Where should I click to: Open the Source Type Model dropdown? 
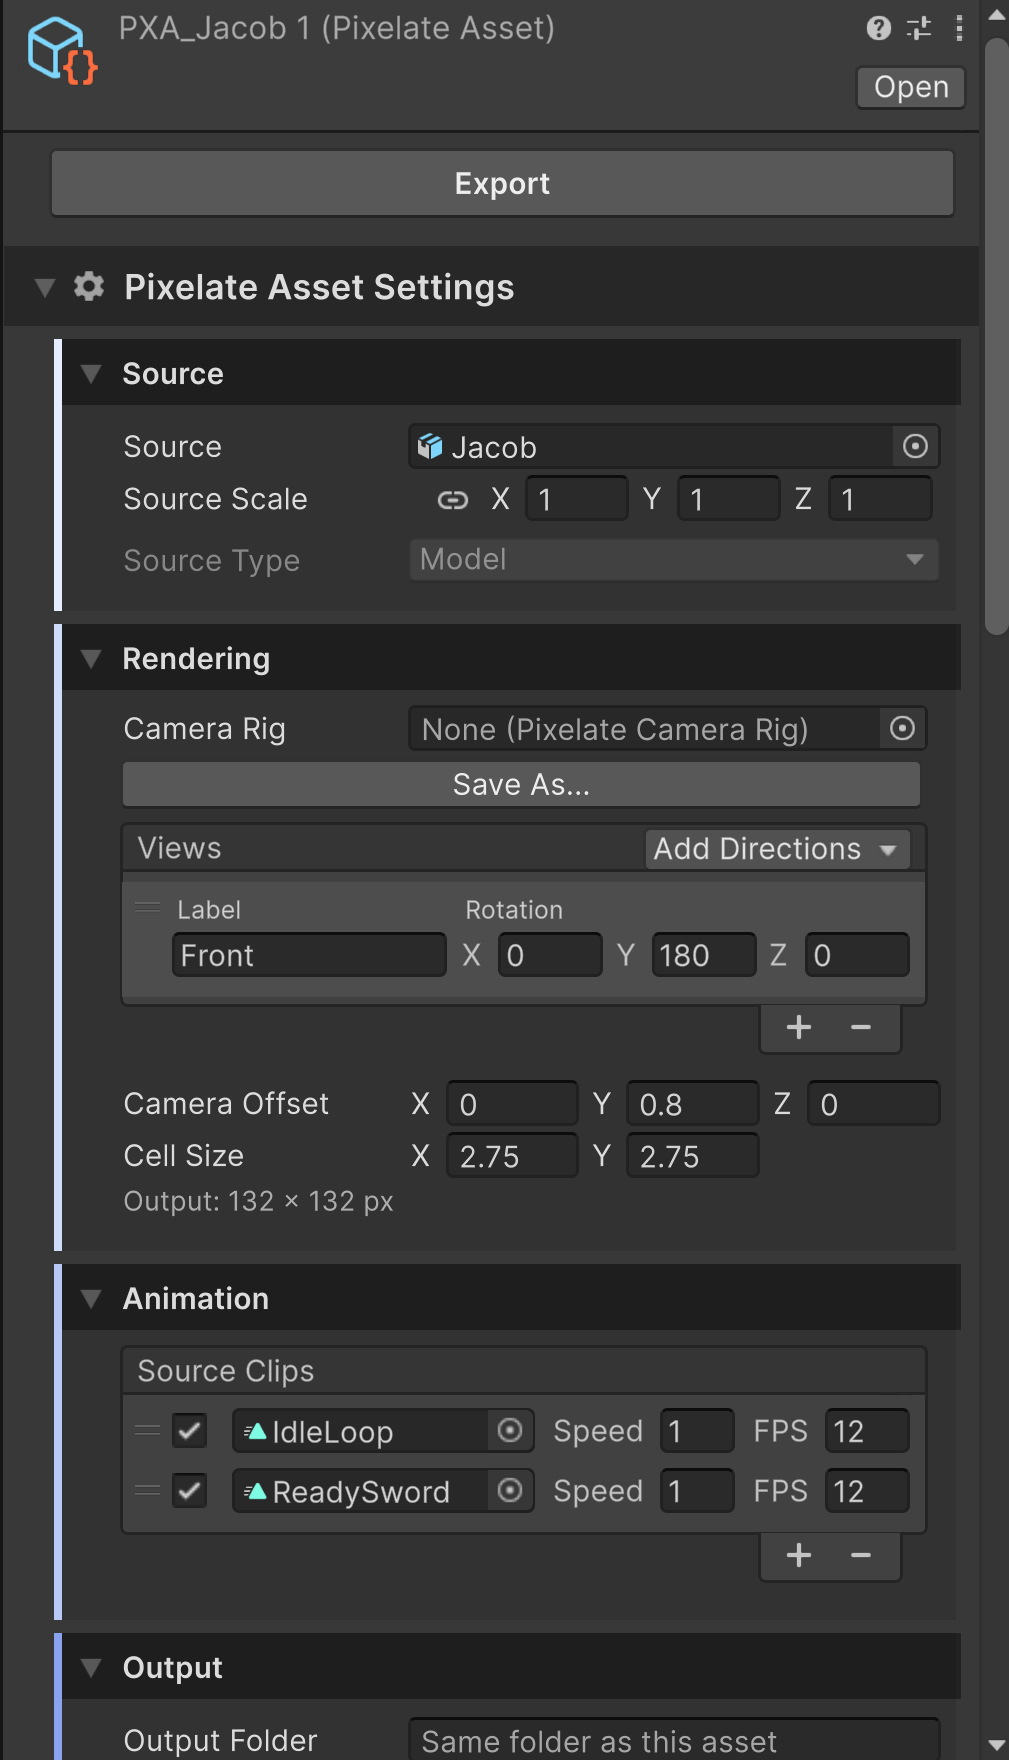tap(674, 560)
